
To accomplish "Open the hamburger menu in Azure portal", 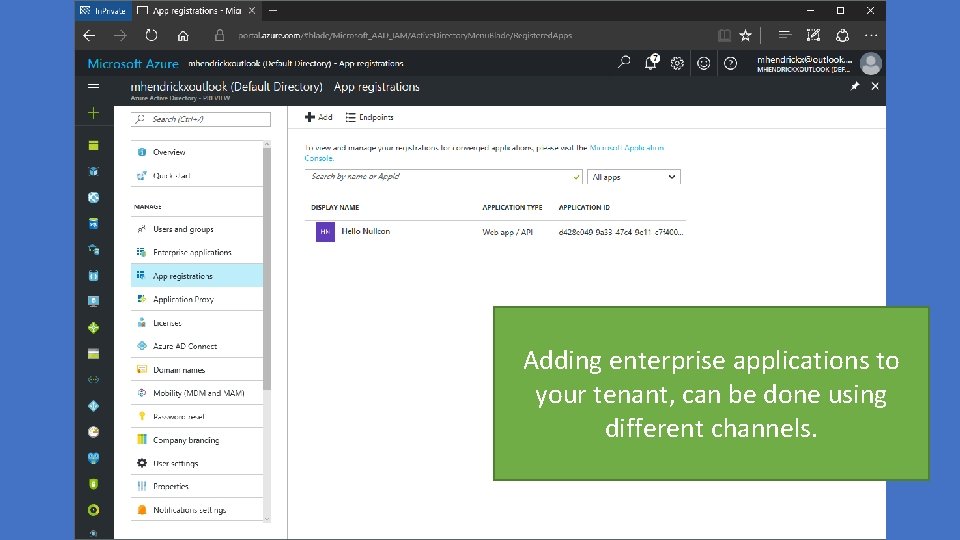I will [93, 86].
